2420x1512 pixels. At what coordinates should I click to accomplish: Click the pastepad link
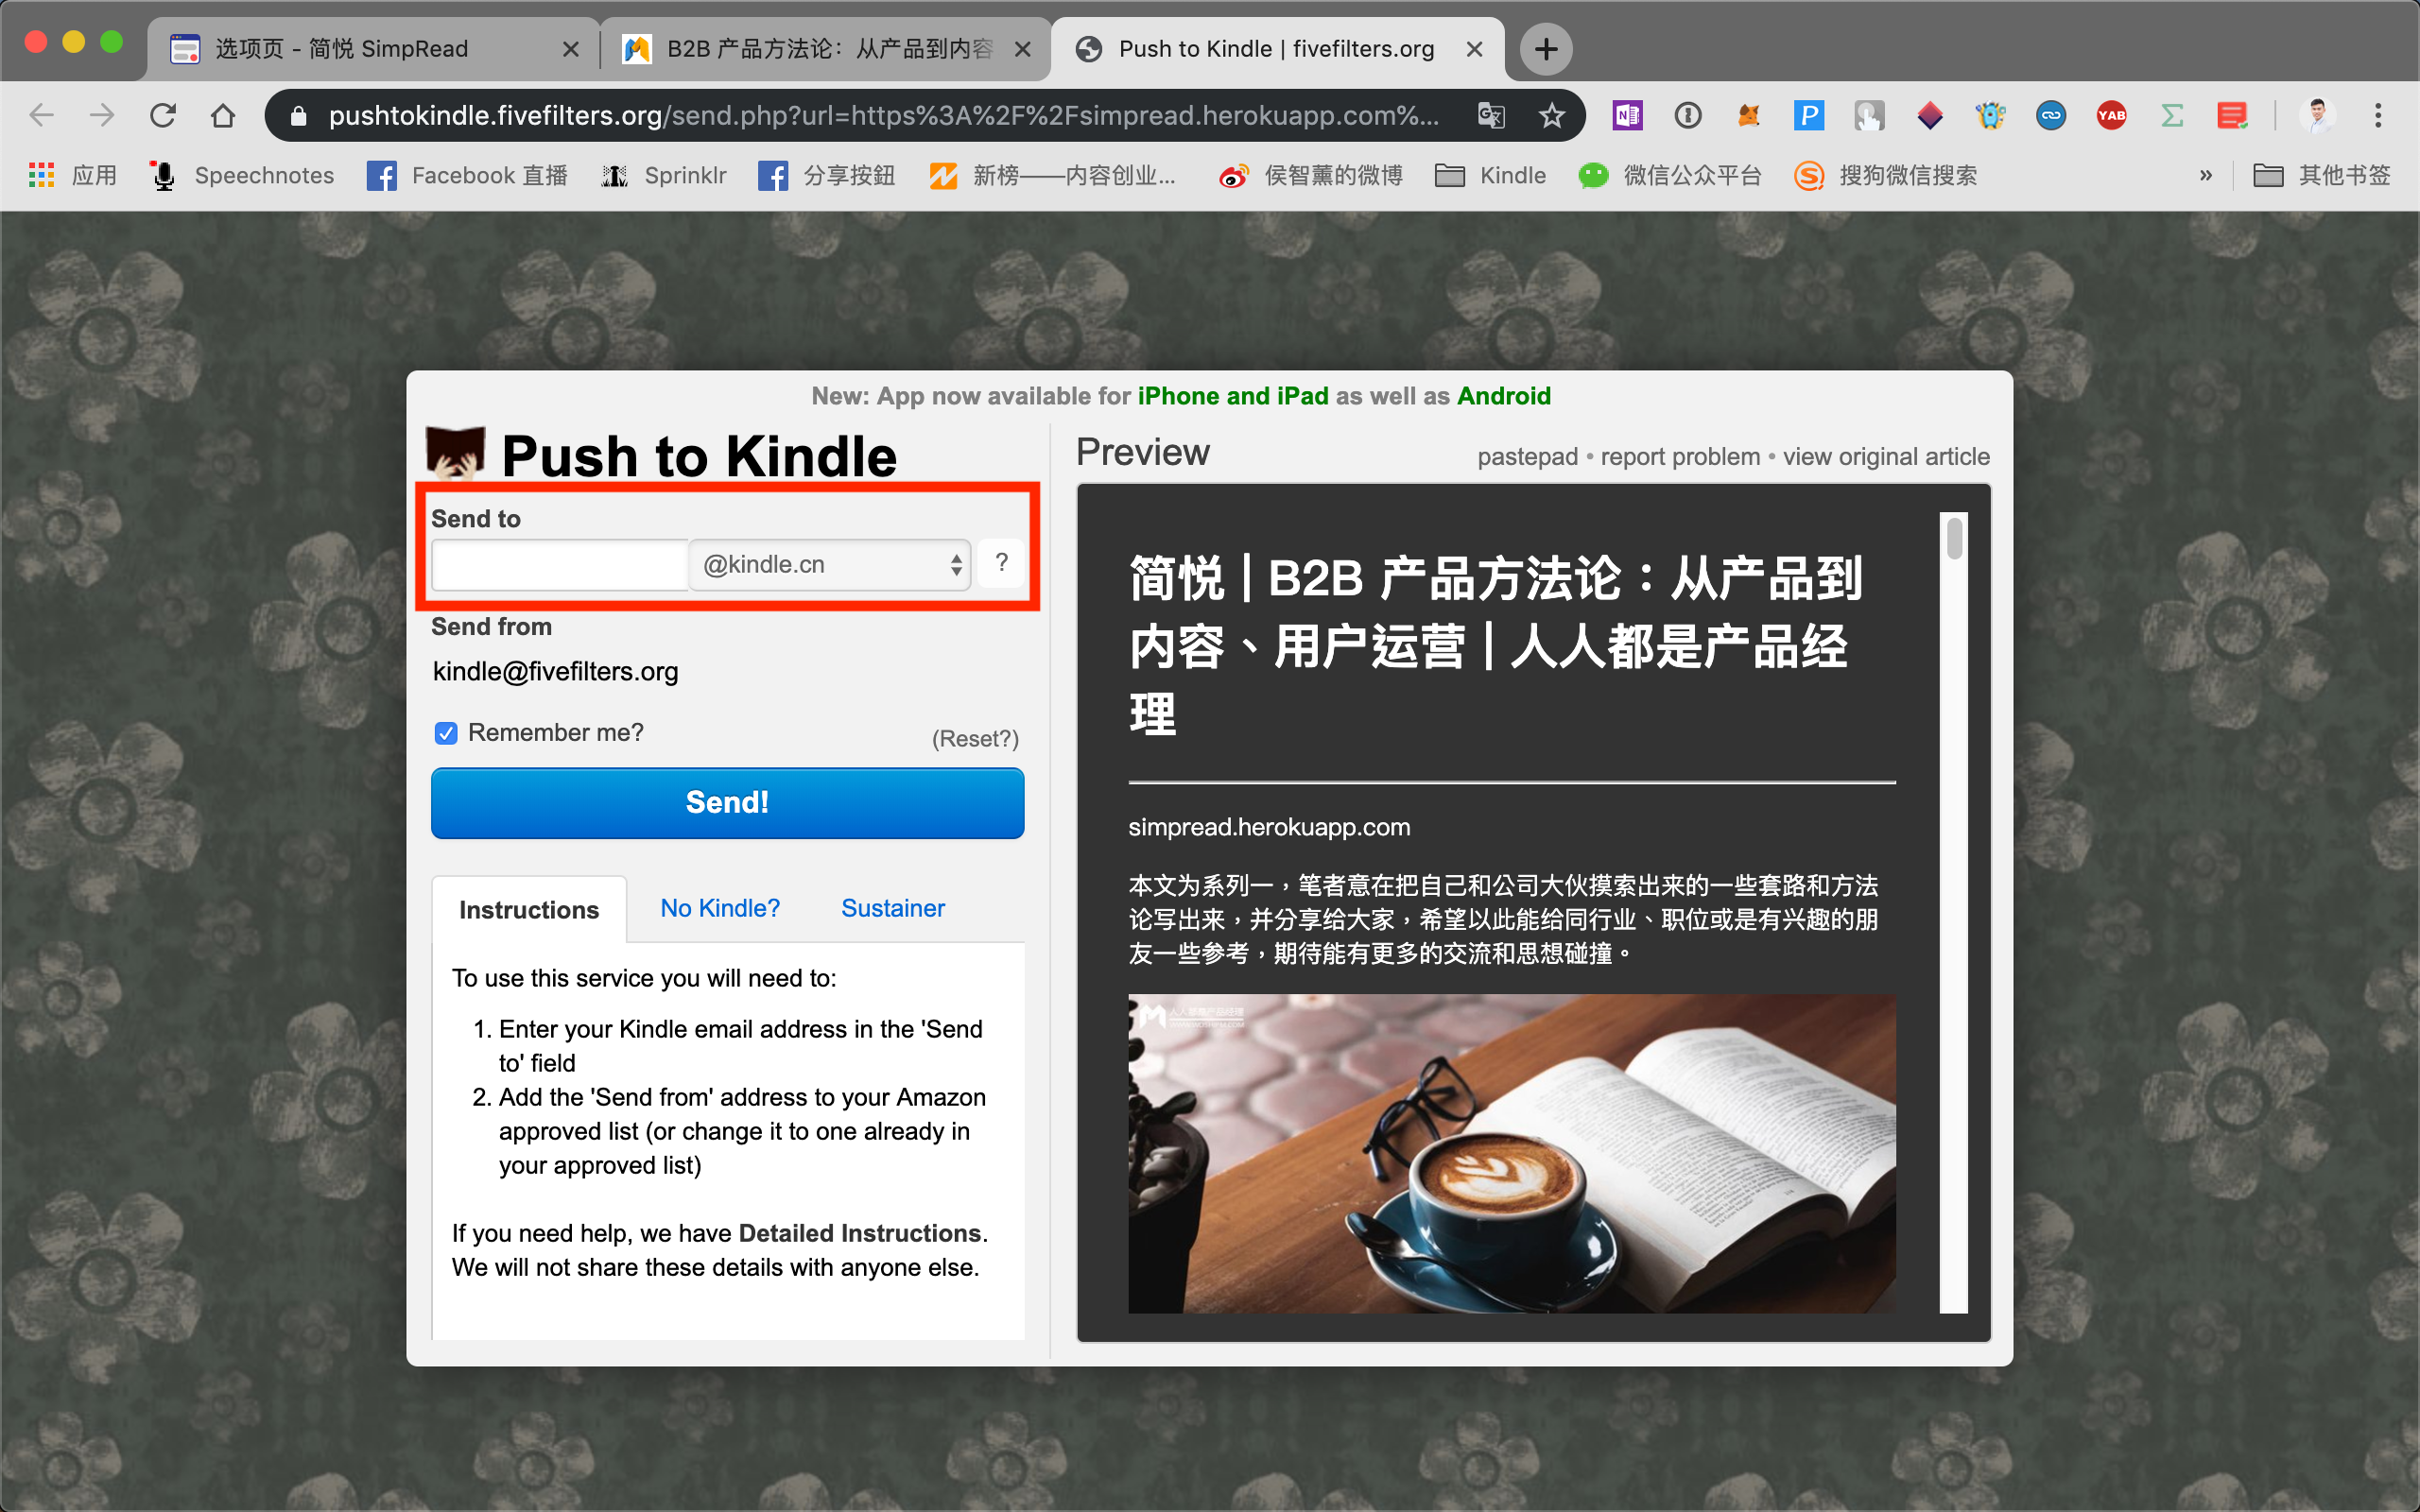[x=1527, y=457]
